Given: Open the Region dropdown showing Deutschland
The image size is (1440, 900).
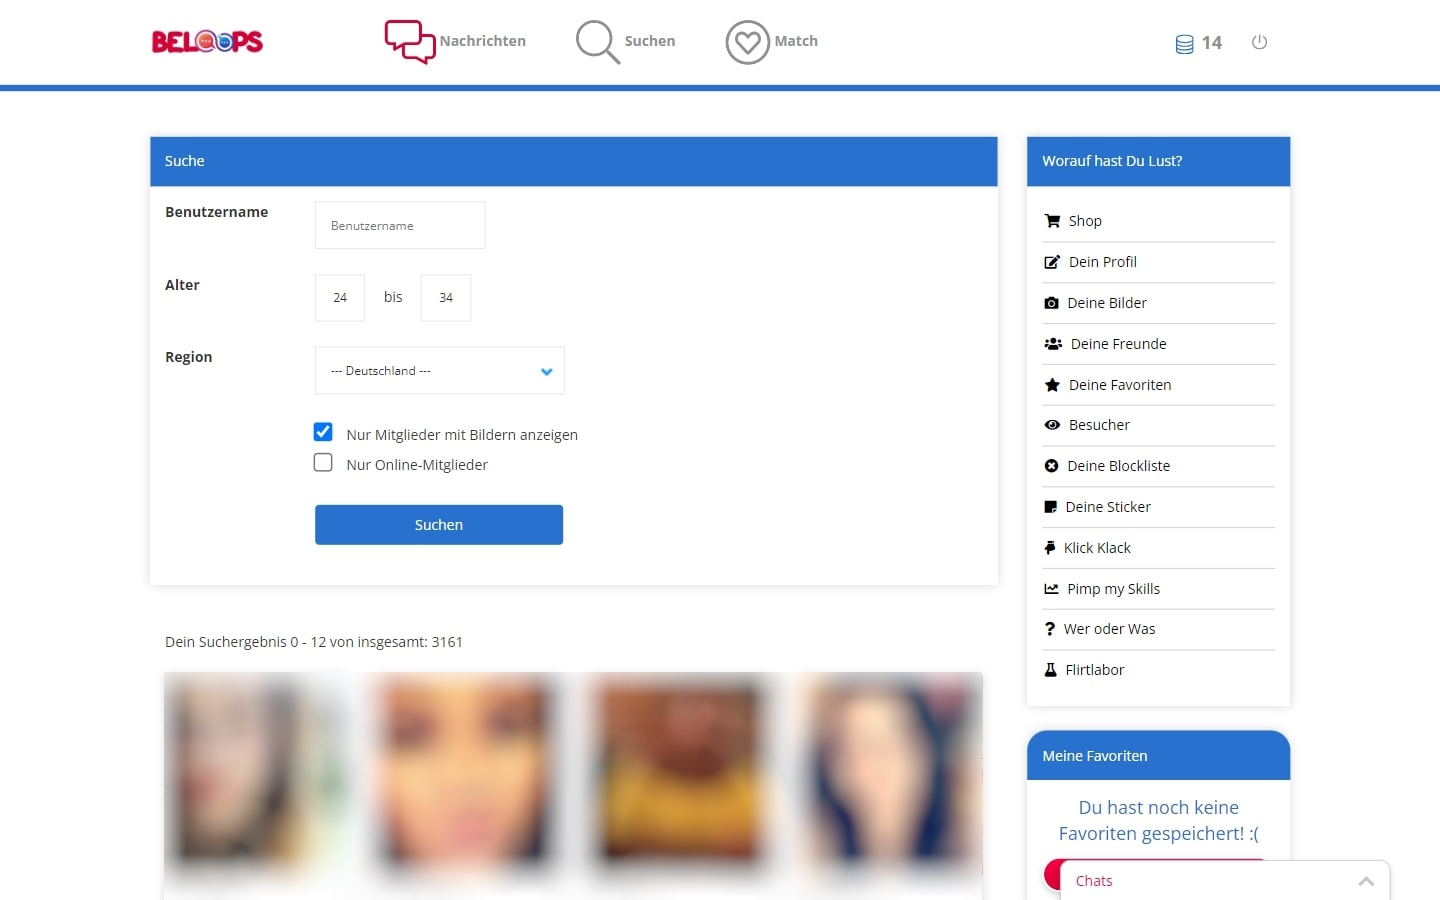Looking at the screenshot, I should 439,370.
